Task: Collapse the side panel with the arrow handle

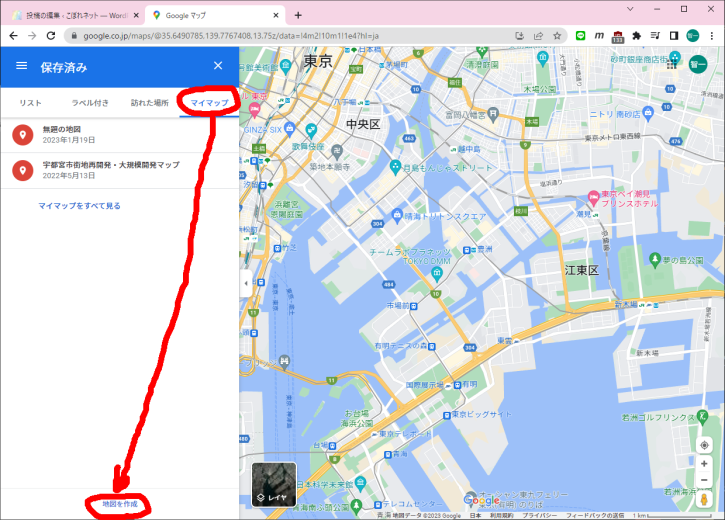Action: 246,283
